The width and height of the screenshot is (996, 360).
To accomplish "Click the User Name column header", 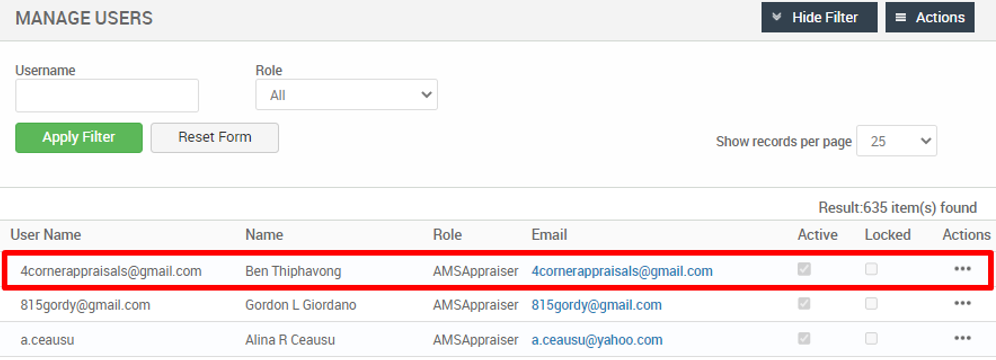I will [x=46, y=235].
